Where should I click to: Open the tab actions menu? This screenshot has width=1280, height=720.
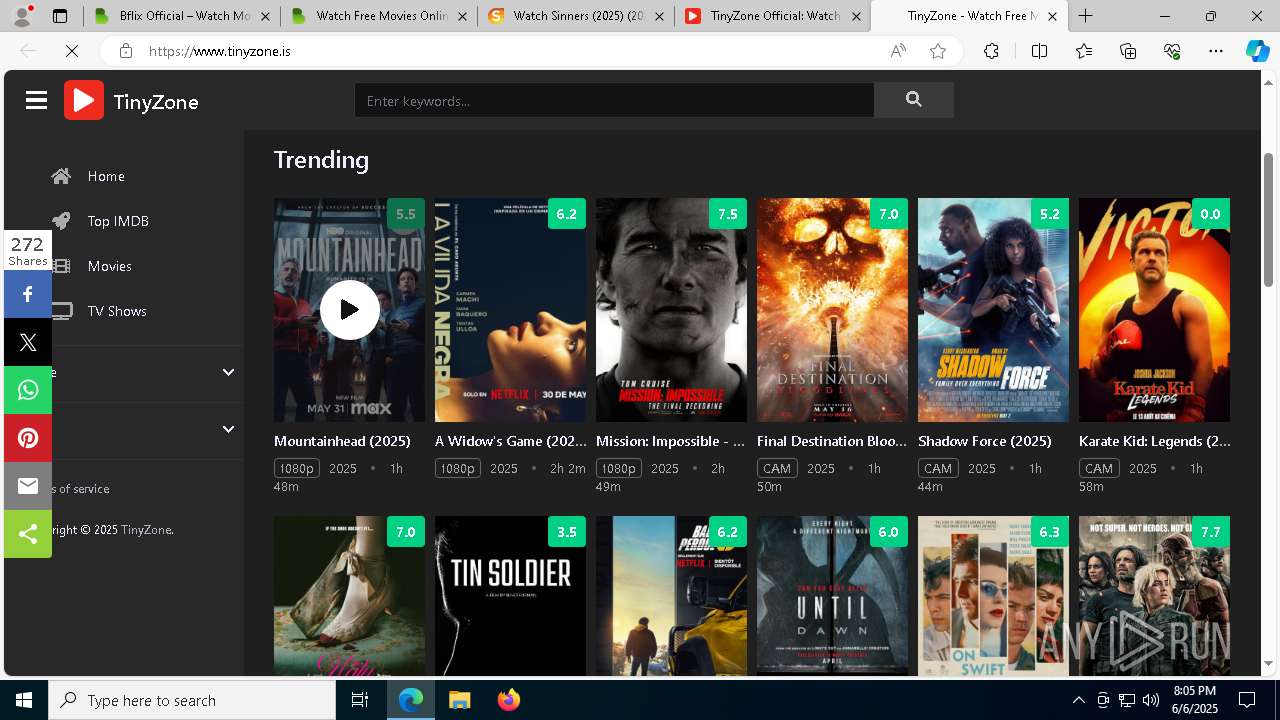point(60,16)
